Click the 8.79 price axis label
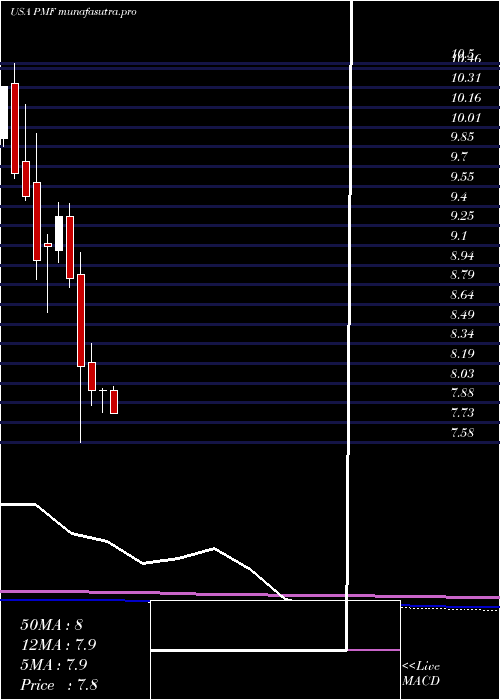Image resolution: width=500 pixels, height=700 pixels. click(462, 275)
